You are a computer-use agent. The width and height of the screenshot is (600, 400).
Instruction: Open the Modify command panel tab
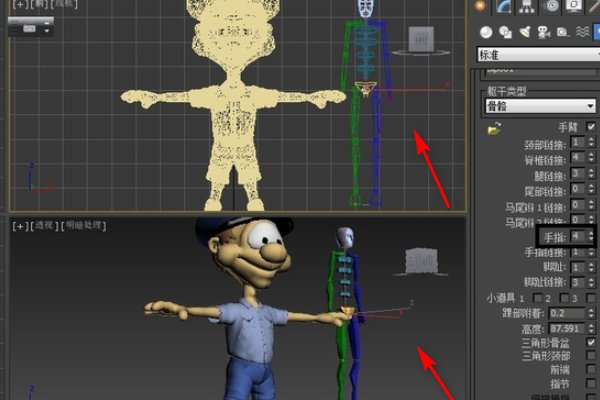coord(504,6)
